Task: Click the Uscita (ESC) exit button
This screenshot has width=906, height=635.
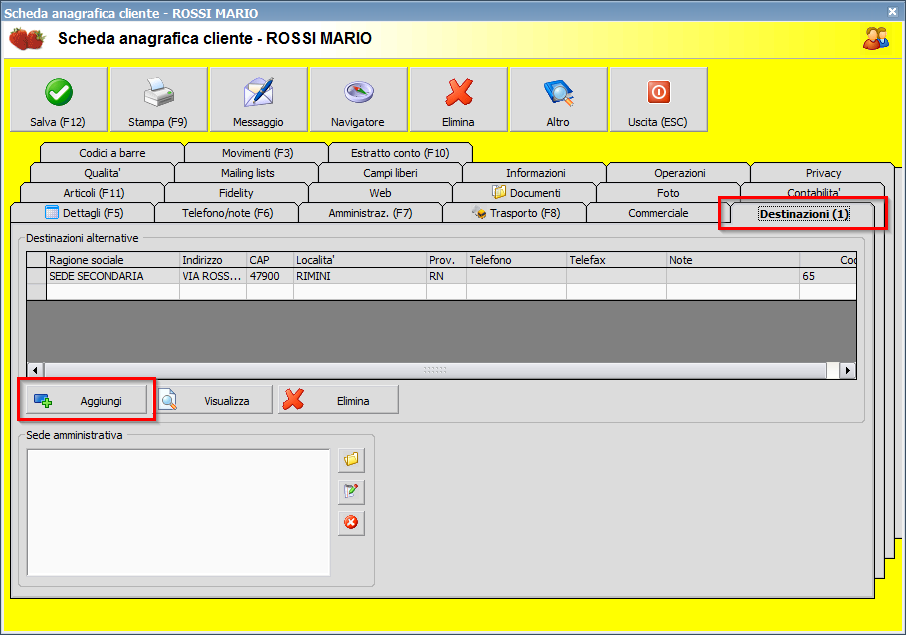Action: [658, 99]
